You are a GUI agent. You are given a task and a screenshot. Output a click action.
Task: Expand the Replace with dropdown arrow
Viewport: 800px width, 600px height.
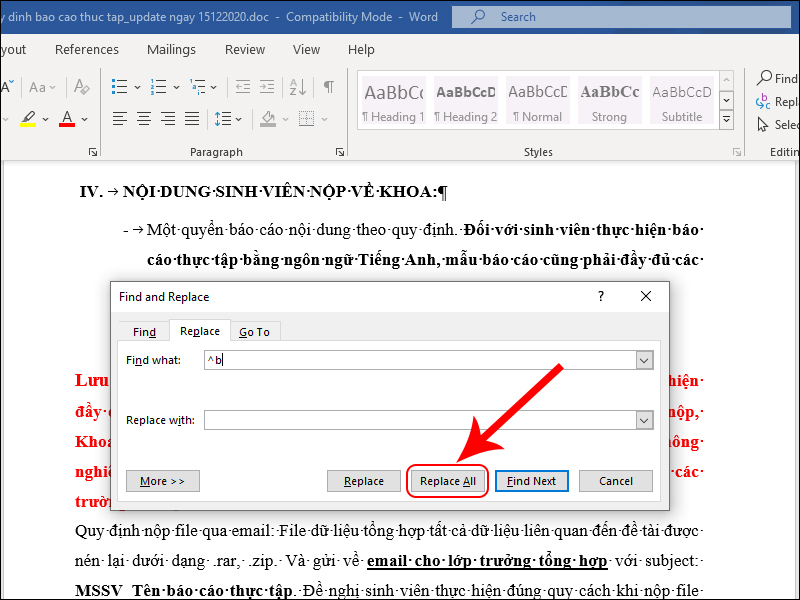pyautogui.click(x=644, y=420)
